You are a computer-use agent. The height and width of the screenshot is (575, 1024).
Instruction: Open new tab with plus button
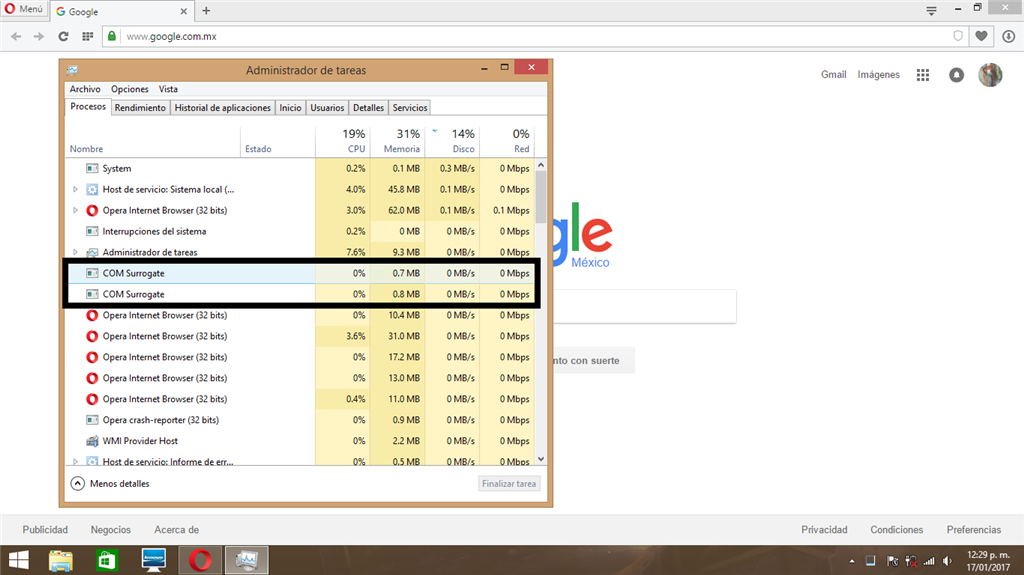[206, 10]
